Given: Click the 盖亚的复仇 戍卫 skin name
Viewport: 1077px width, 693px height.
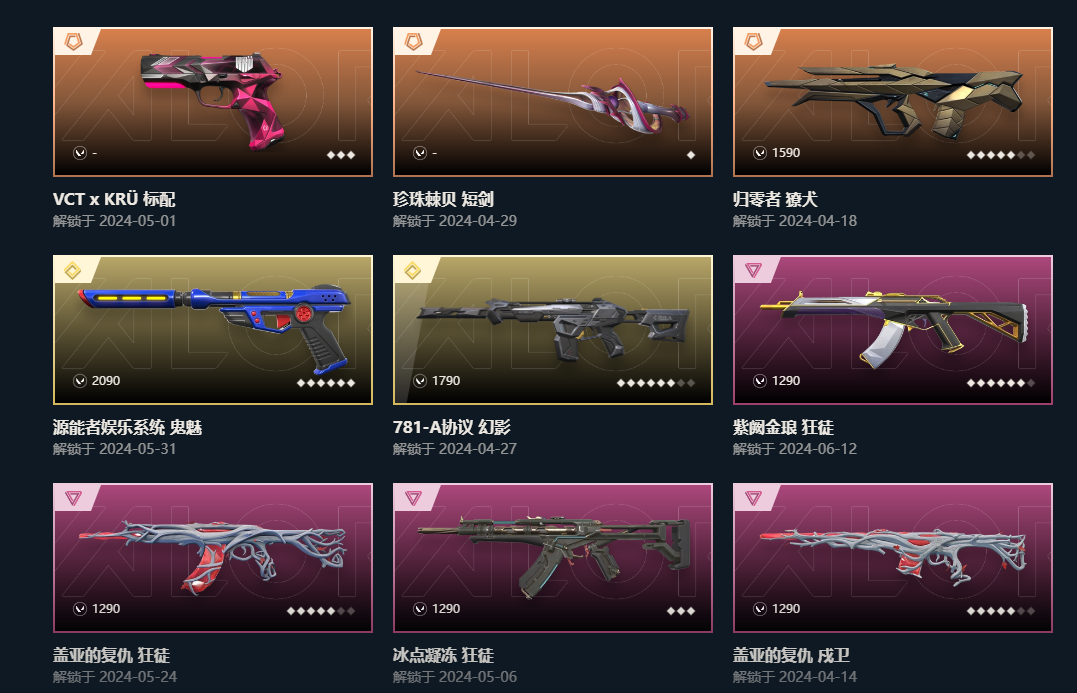Looking at the screenshot, I should pyautogui.click(x=791, y=655).
